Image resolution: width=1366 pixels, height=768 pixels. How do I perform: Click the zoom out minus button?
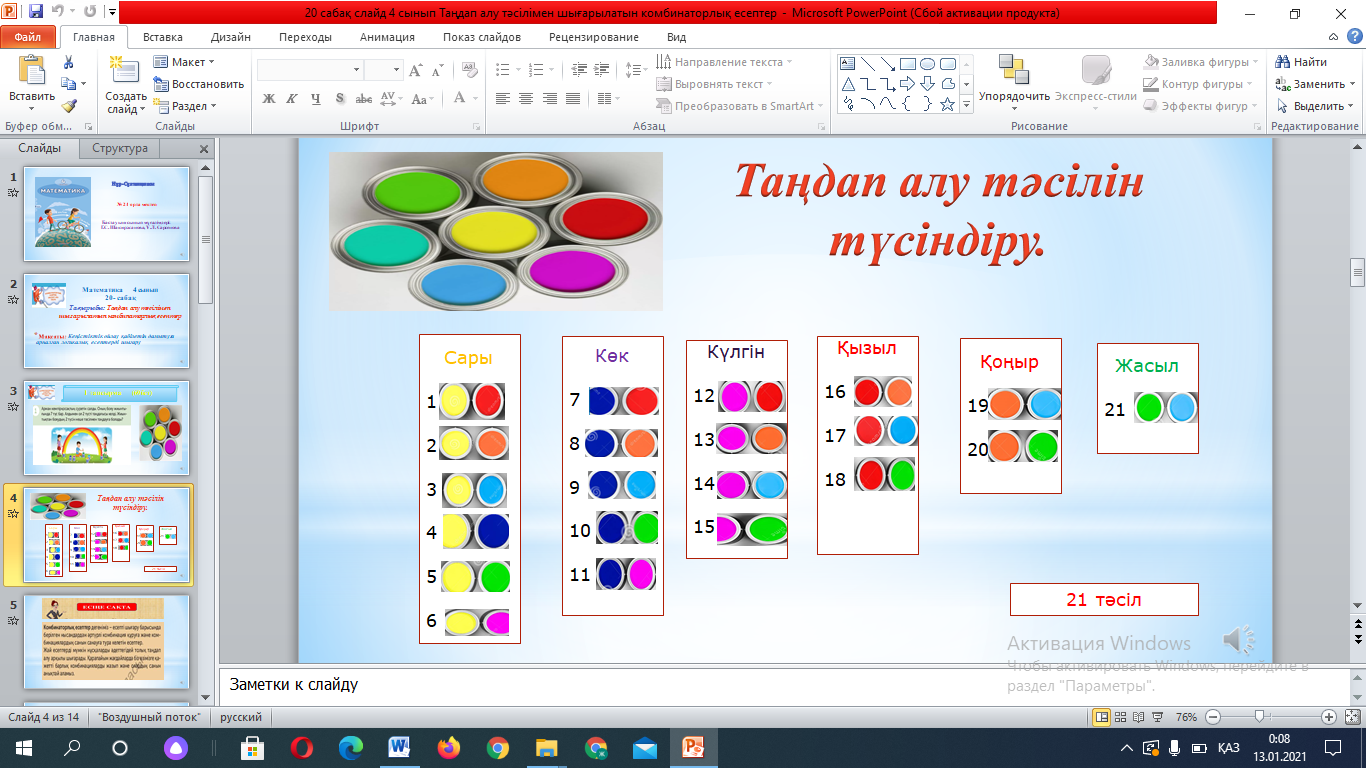click(x=1212, y=717)
